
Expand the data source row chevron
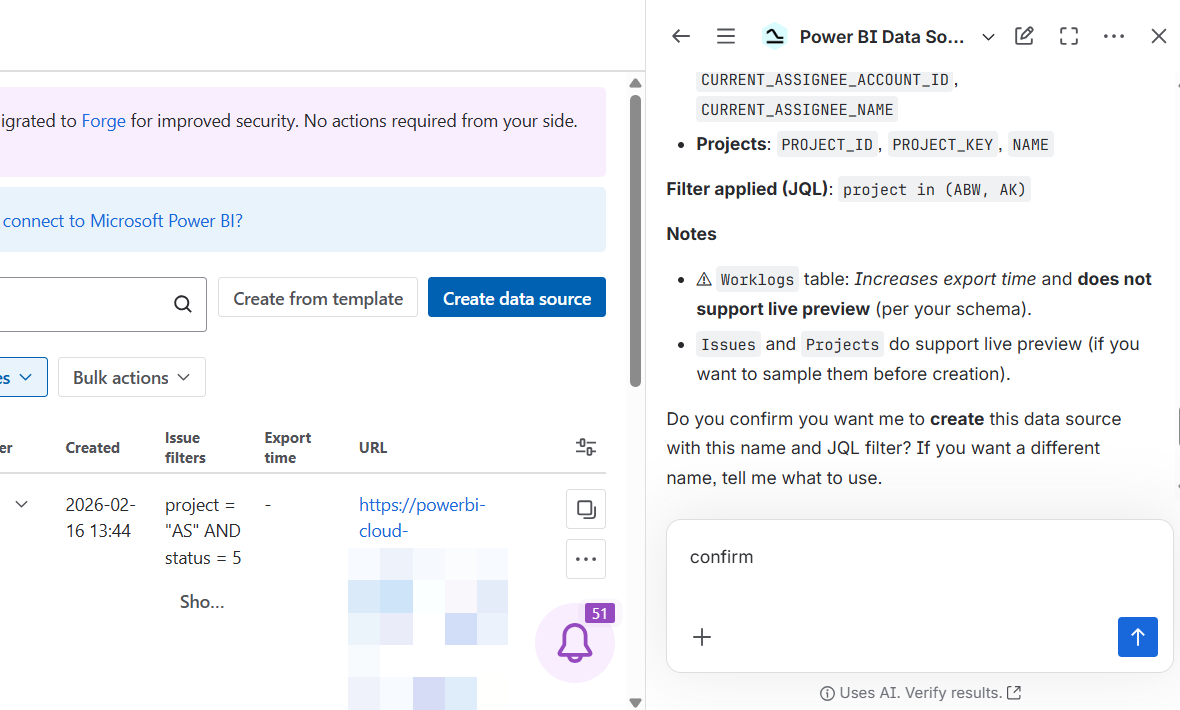click(21, 504)
